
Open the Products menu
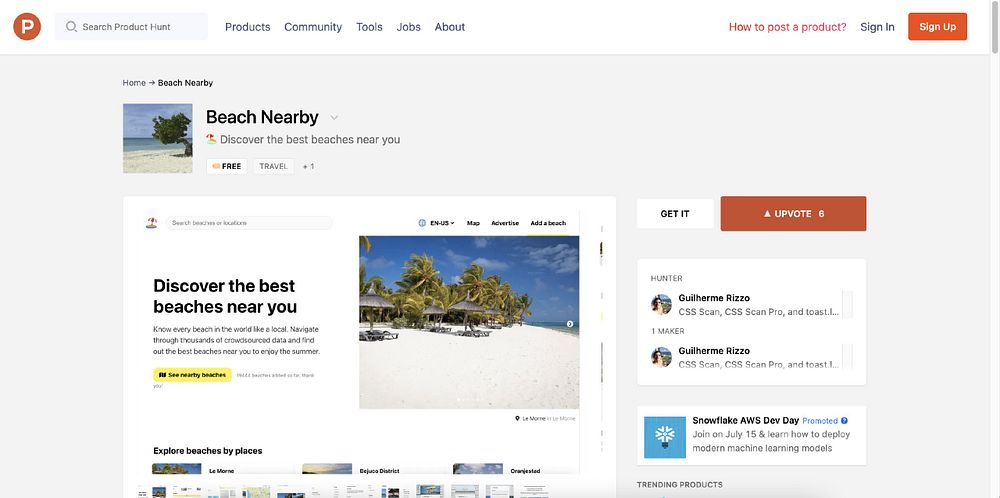pyautogui.click(x=247, y=27)
